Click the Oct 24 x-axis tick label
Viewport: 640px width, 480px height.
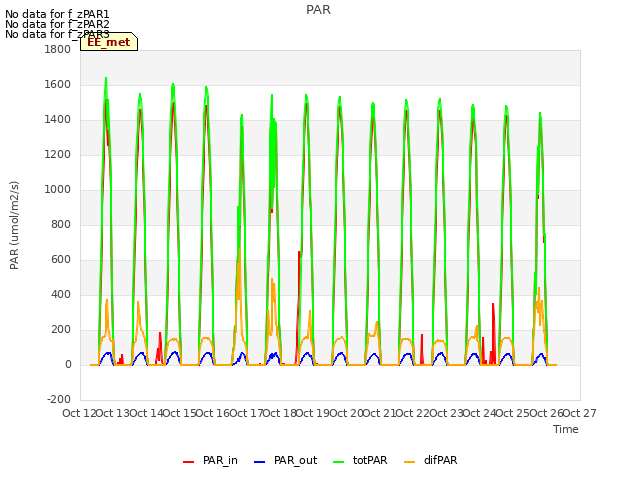coord(480,413)
